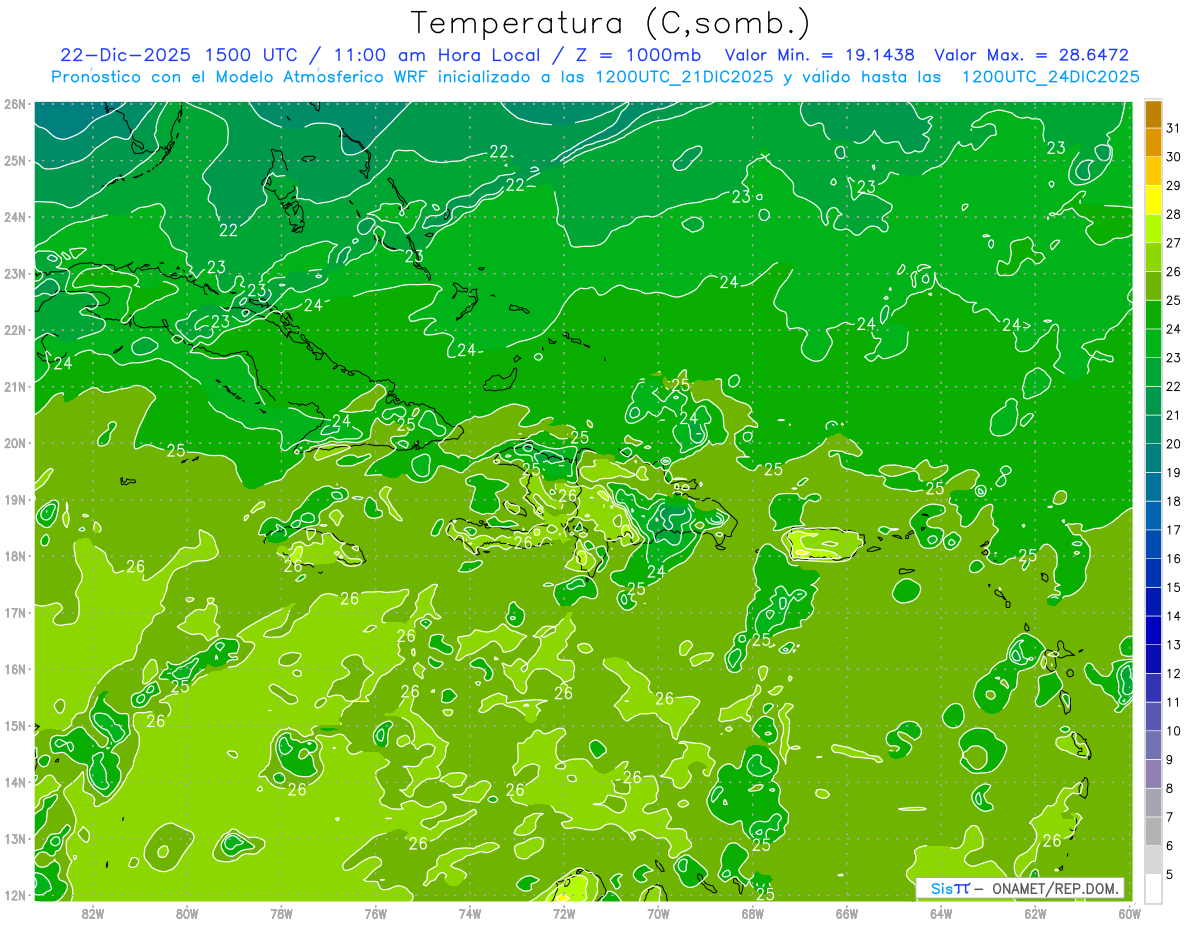This screenshot has width=1200, height=927.
Task: Click the '18N' latitude axis label
Action: 15,556
